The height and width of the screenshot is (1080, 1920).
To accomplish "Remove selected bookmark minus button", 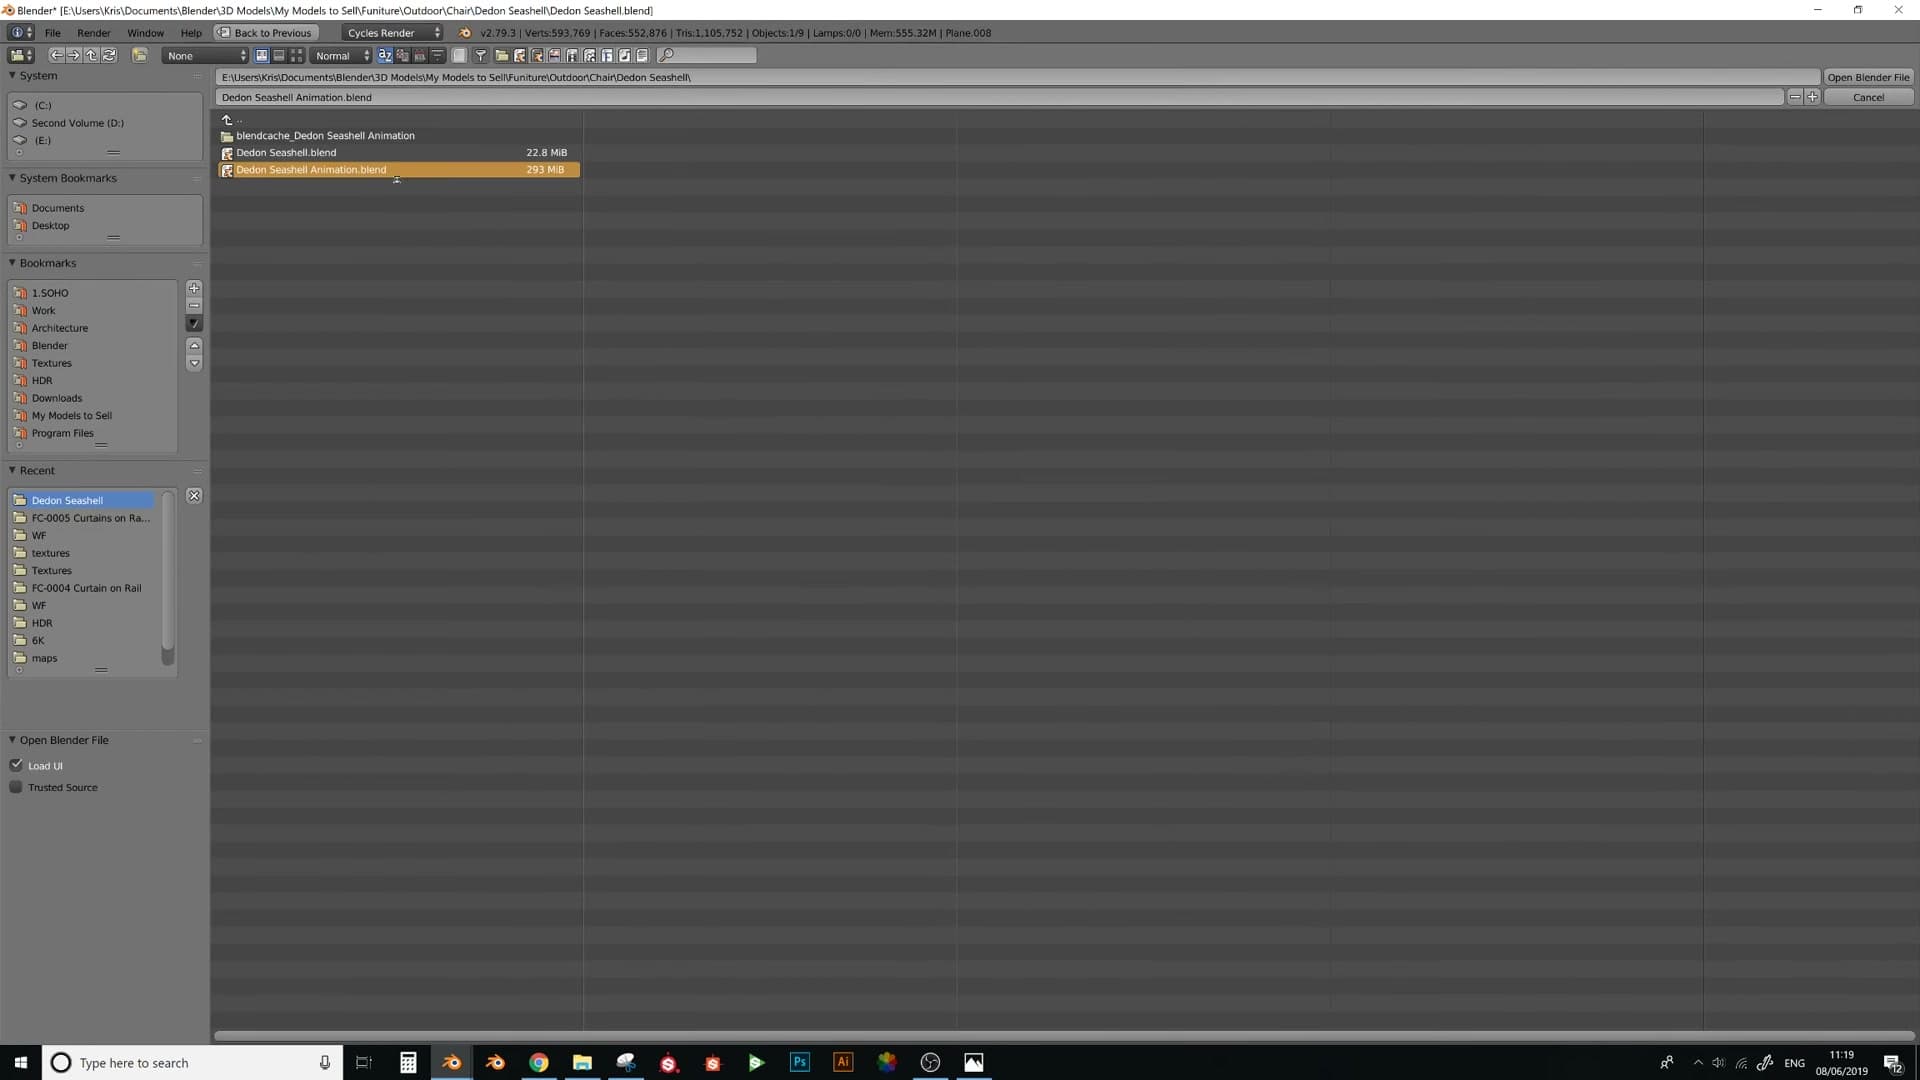I will [194, 305].
